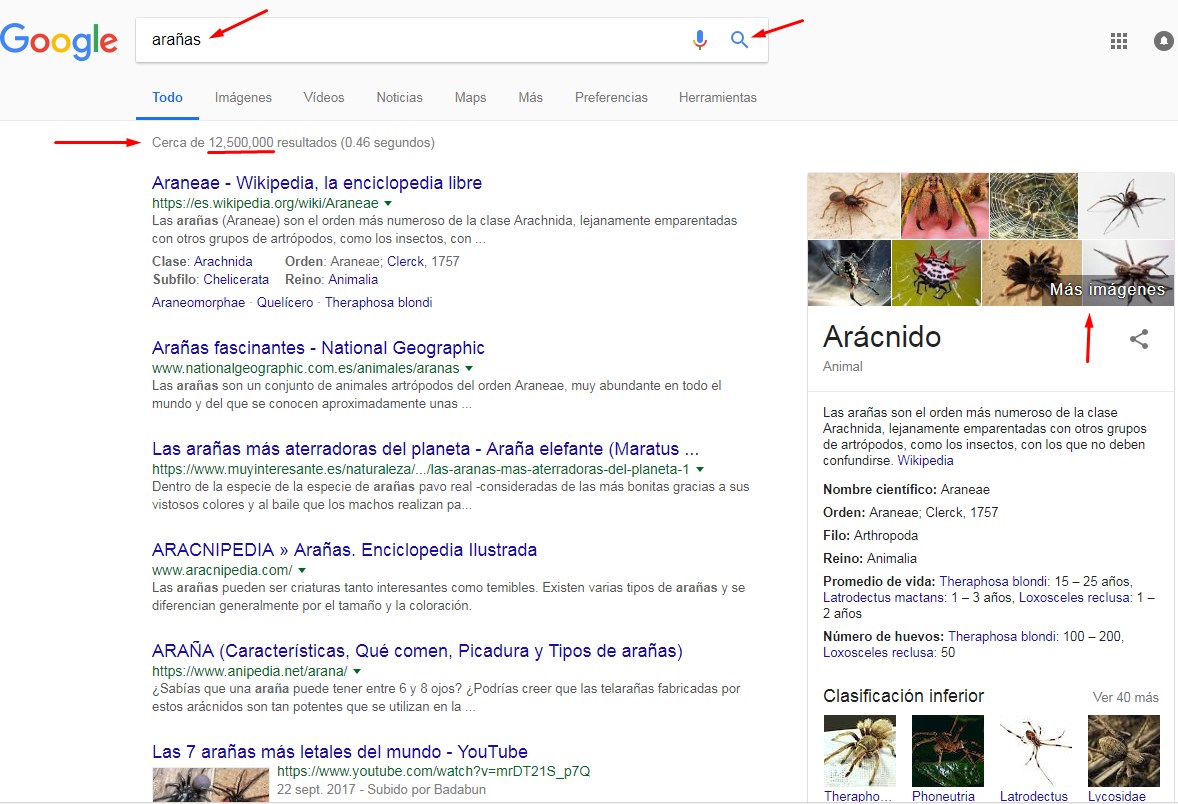Open the spider web image thumbnail
Image resolution: width=1178 pixels, height=804 pixels.
tap(1034, 206)
